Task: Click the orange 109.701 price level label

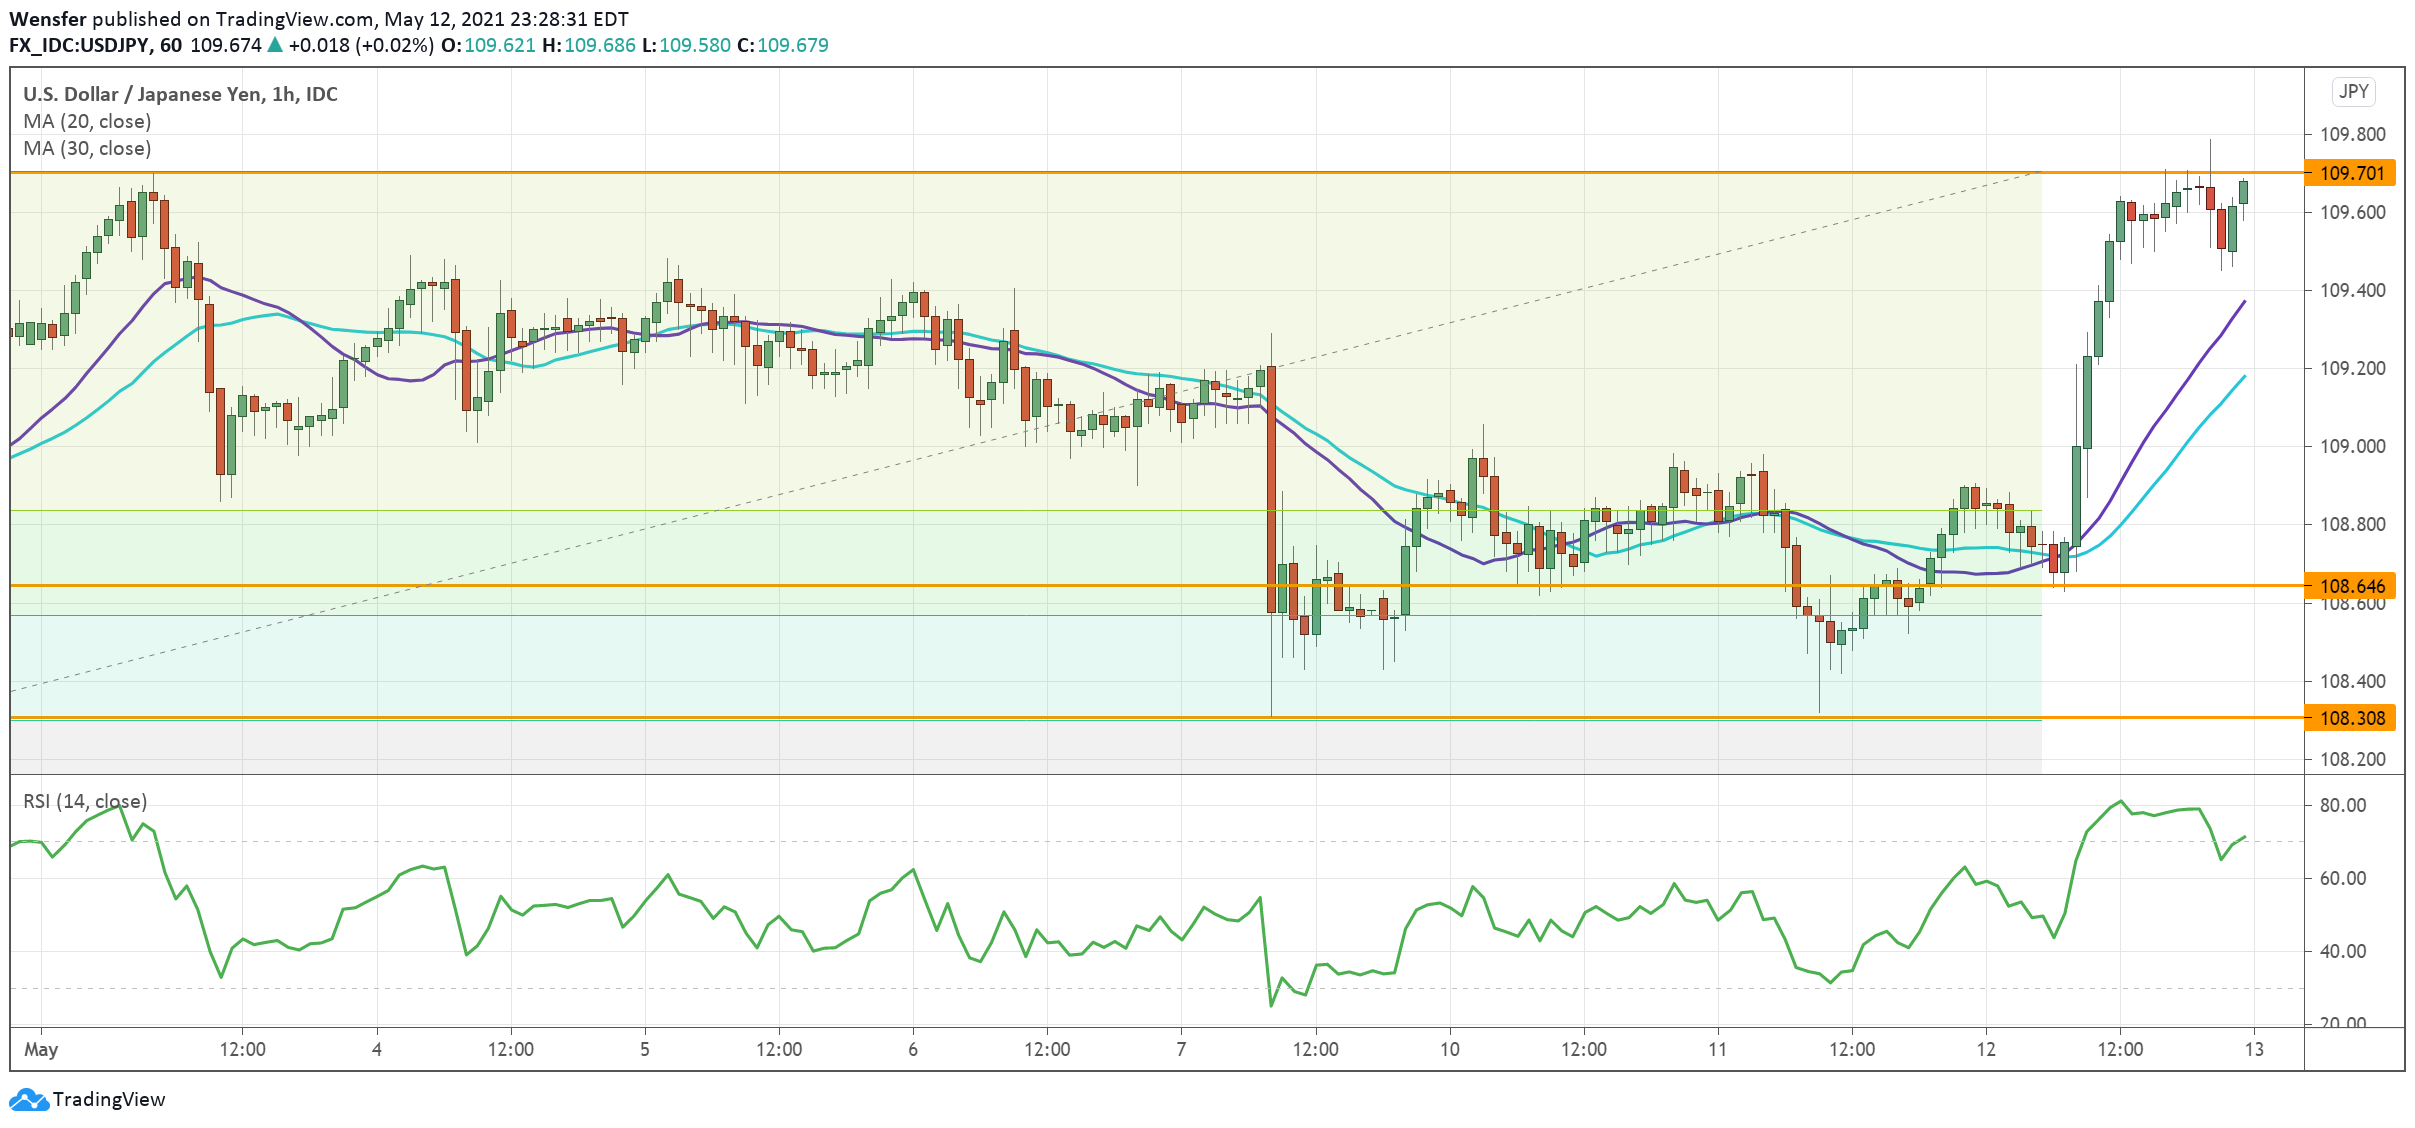Action: click(2352, 172)
